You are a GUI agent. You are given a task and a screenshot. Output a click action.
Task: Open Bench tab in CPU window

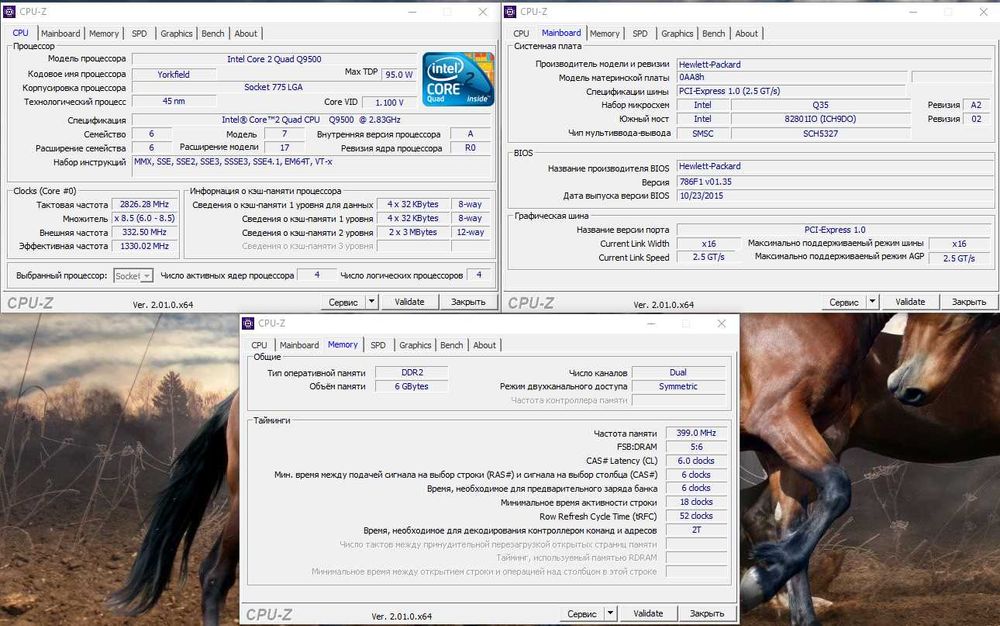[212, 33]
